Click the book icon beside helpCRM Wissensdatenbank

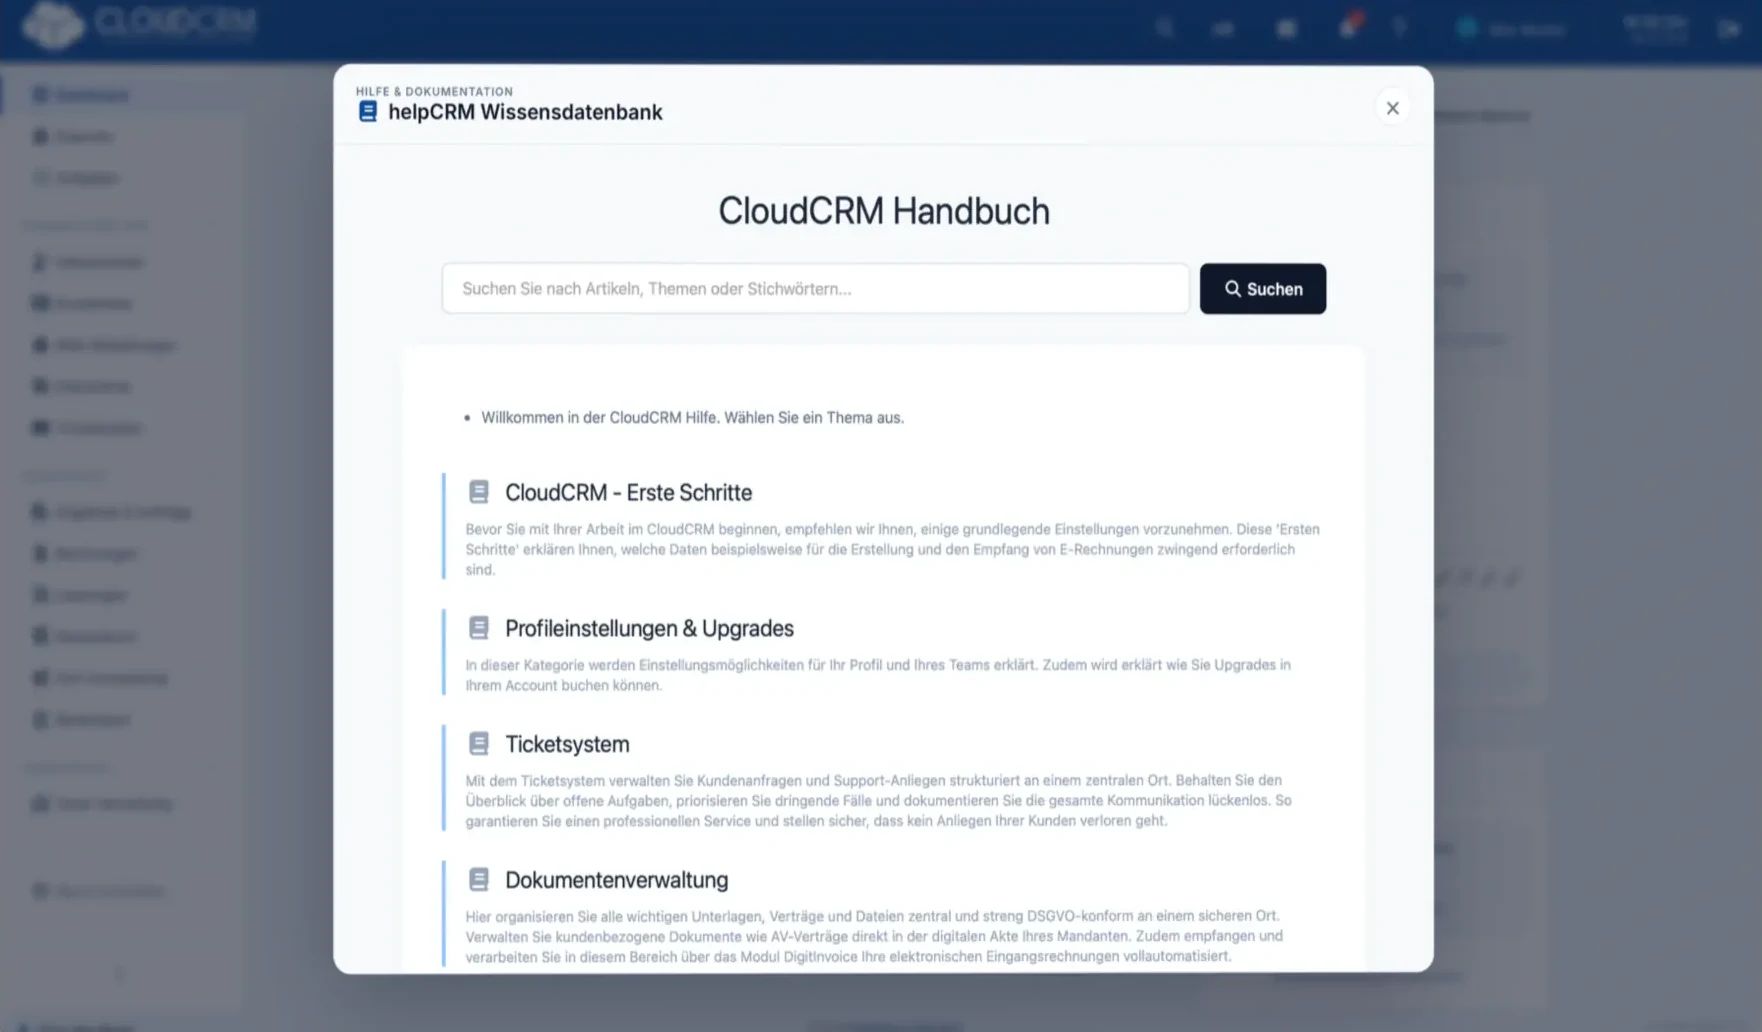coord(367,111)
